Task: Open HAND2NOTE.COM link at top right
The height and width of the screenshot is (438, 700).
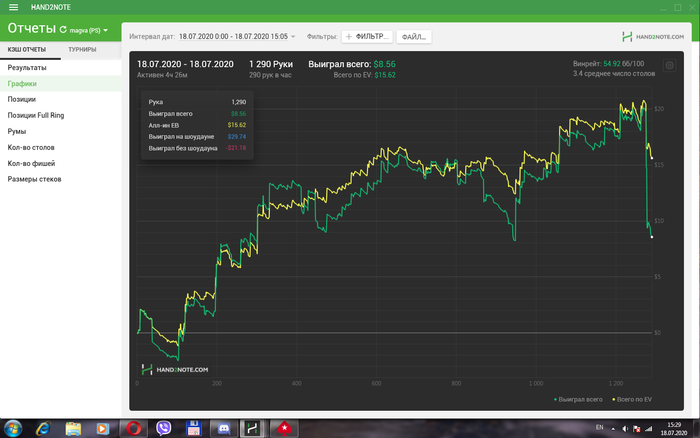Action: 653,37
